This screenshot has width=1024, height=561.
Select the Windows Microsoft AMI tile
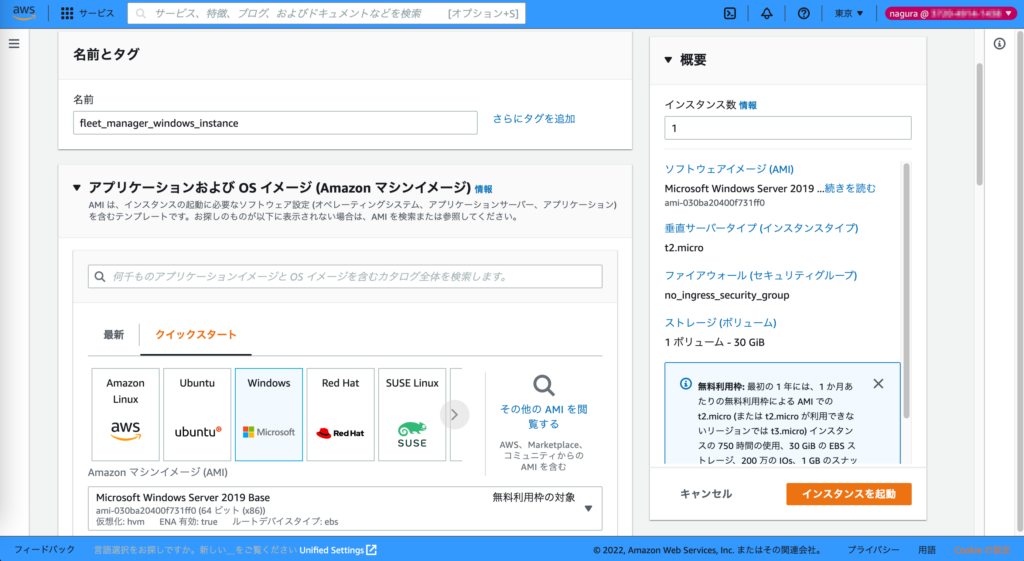pos(268,414)
